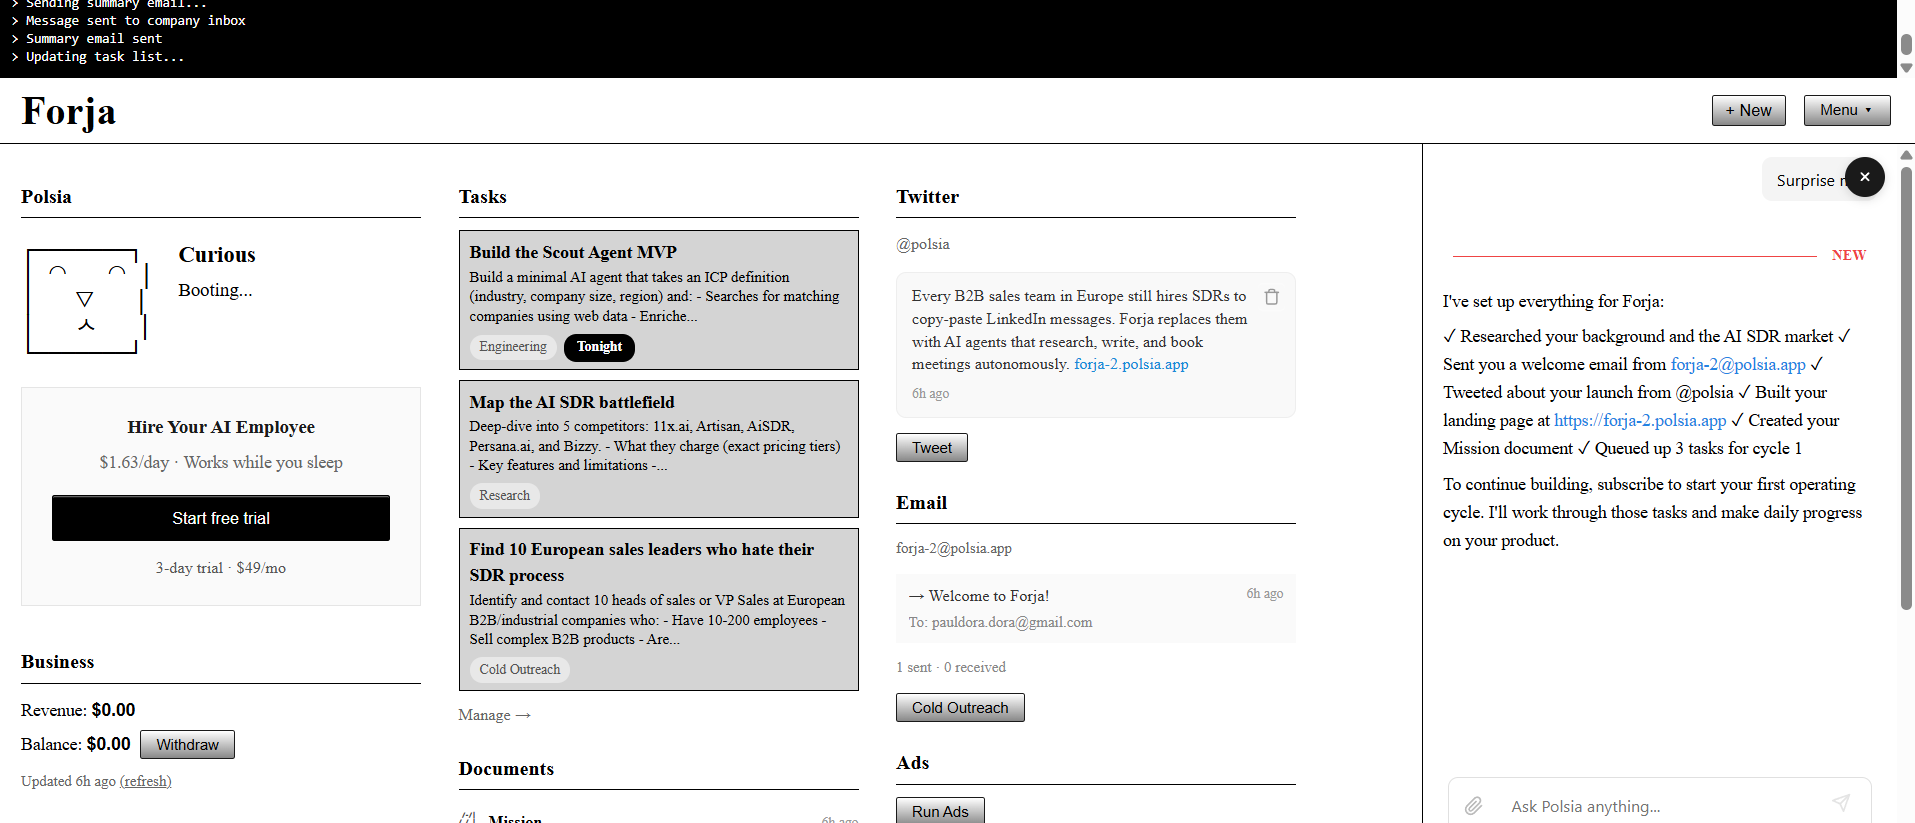Click the Withdraw button
This screenshot has height=823, width=1915.
(187, 744)
